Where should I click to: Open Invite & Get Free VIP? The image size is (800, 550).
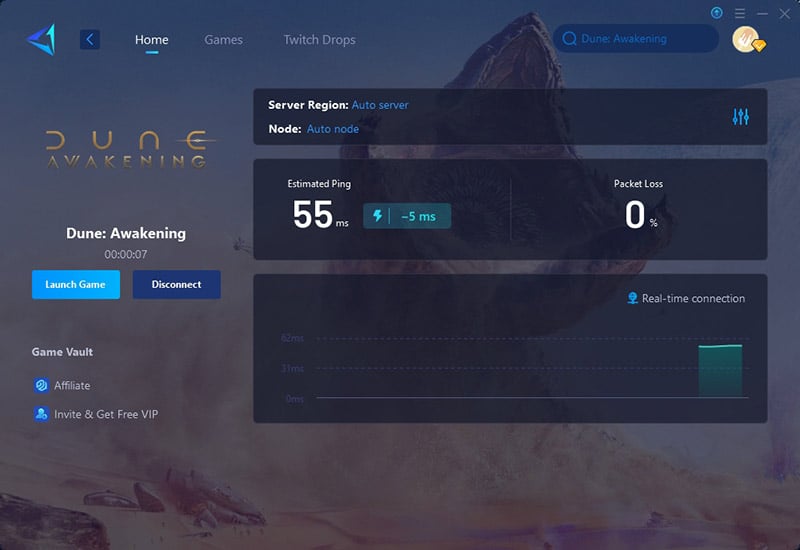106,414
